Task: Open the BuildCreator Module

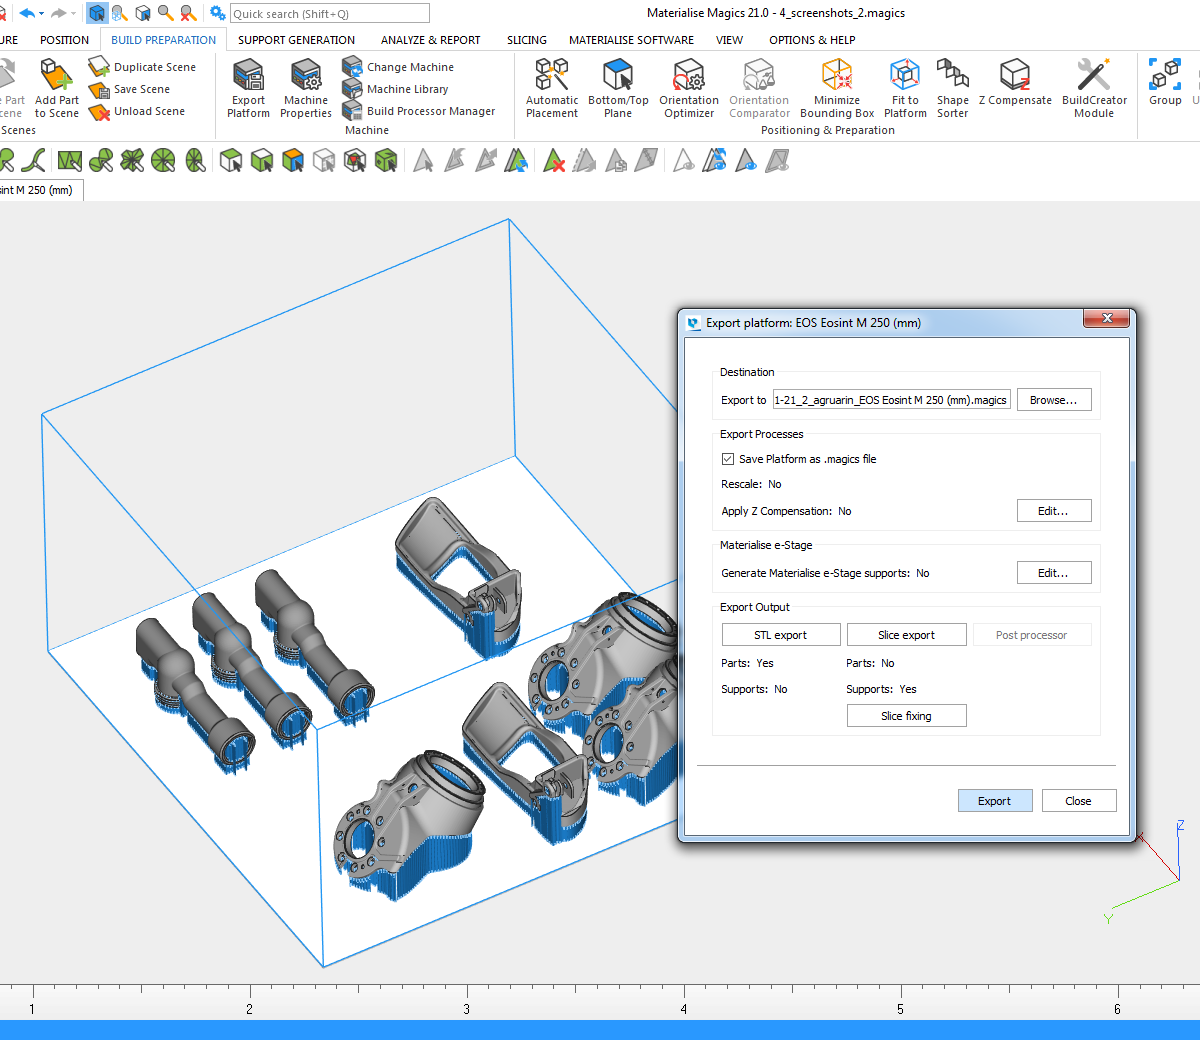Action: pos(1094,89)
